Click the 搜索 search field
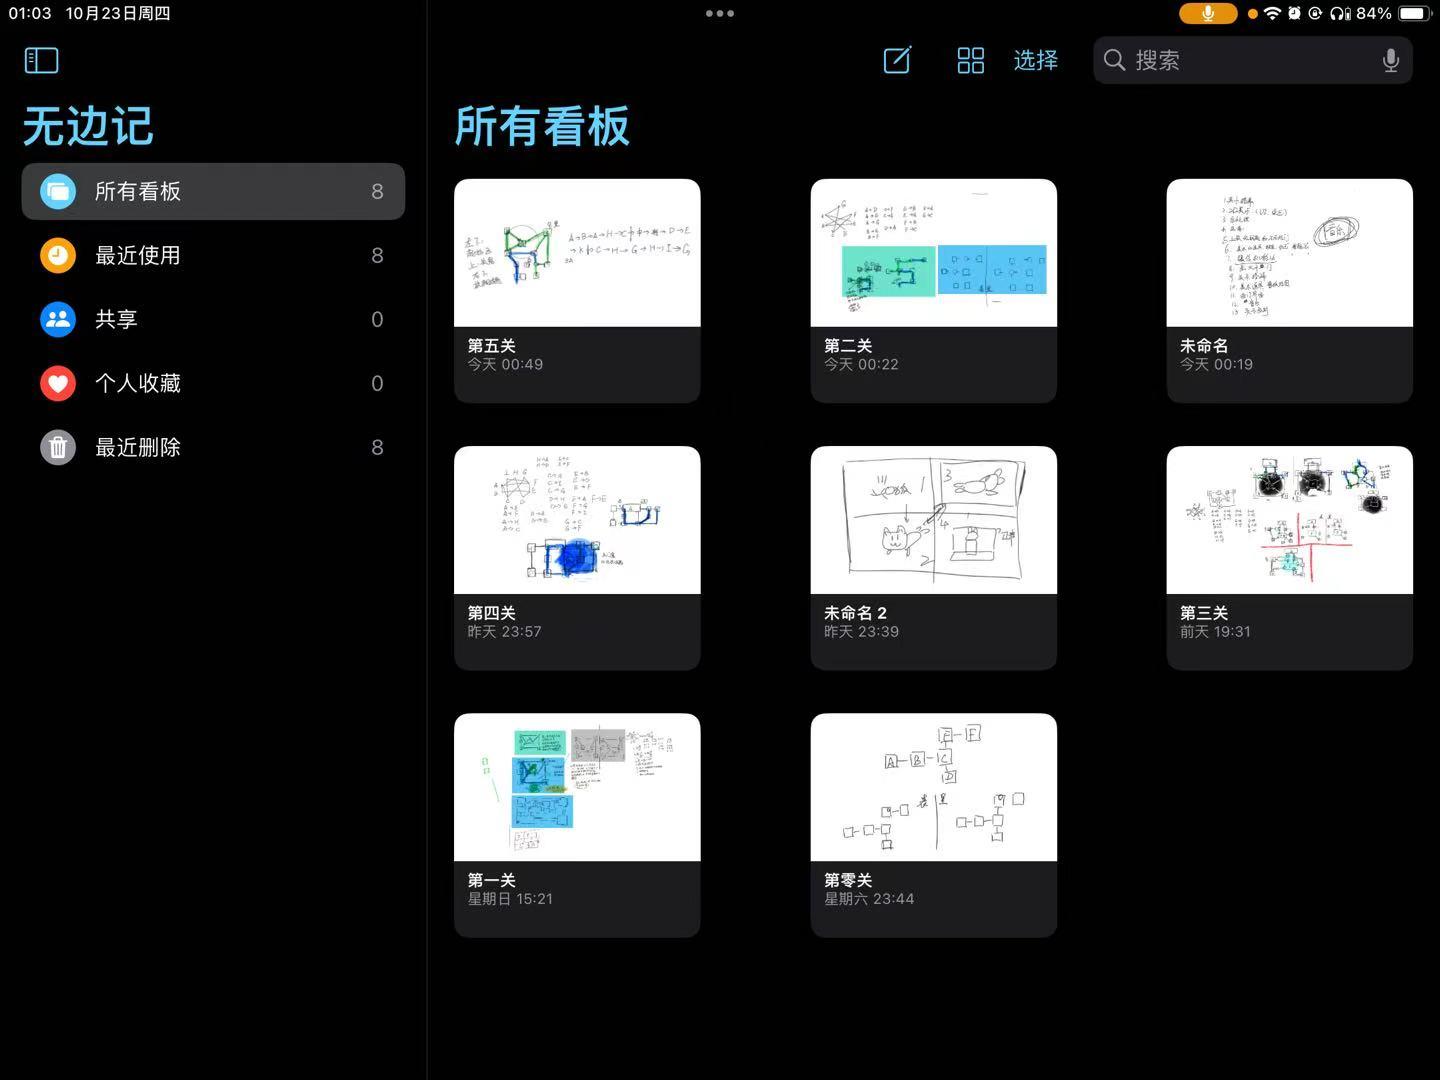1440x1080 pixels. click(x=1240, y=60)
